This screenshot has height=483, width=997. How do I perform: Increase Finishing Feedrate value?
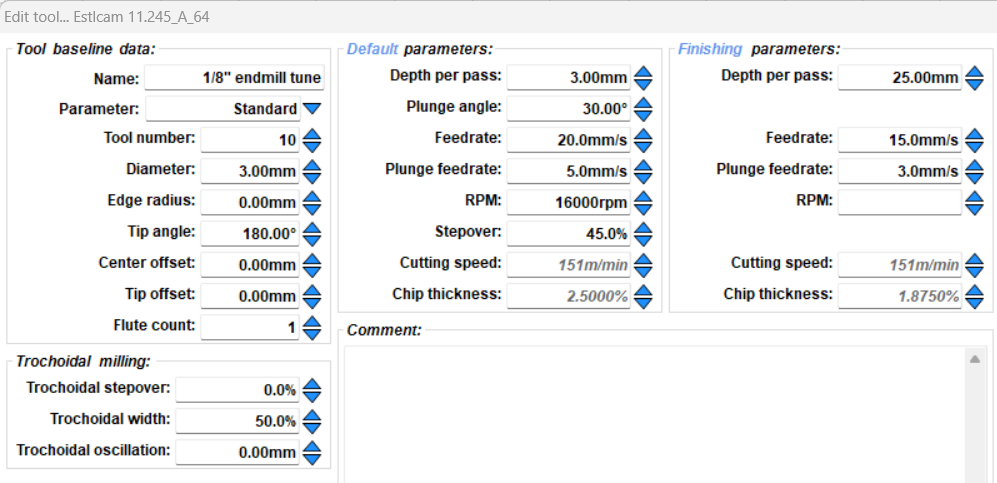click(x=975, y=134)
